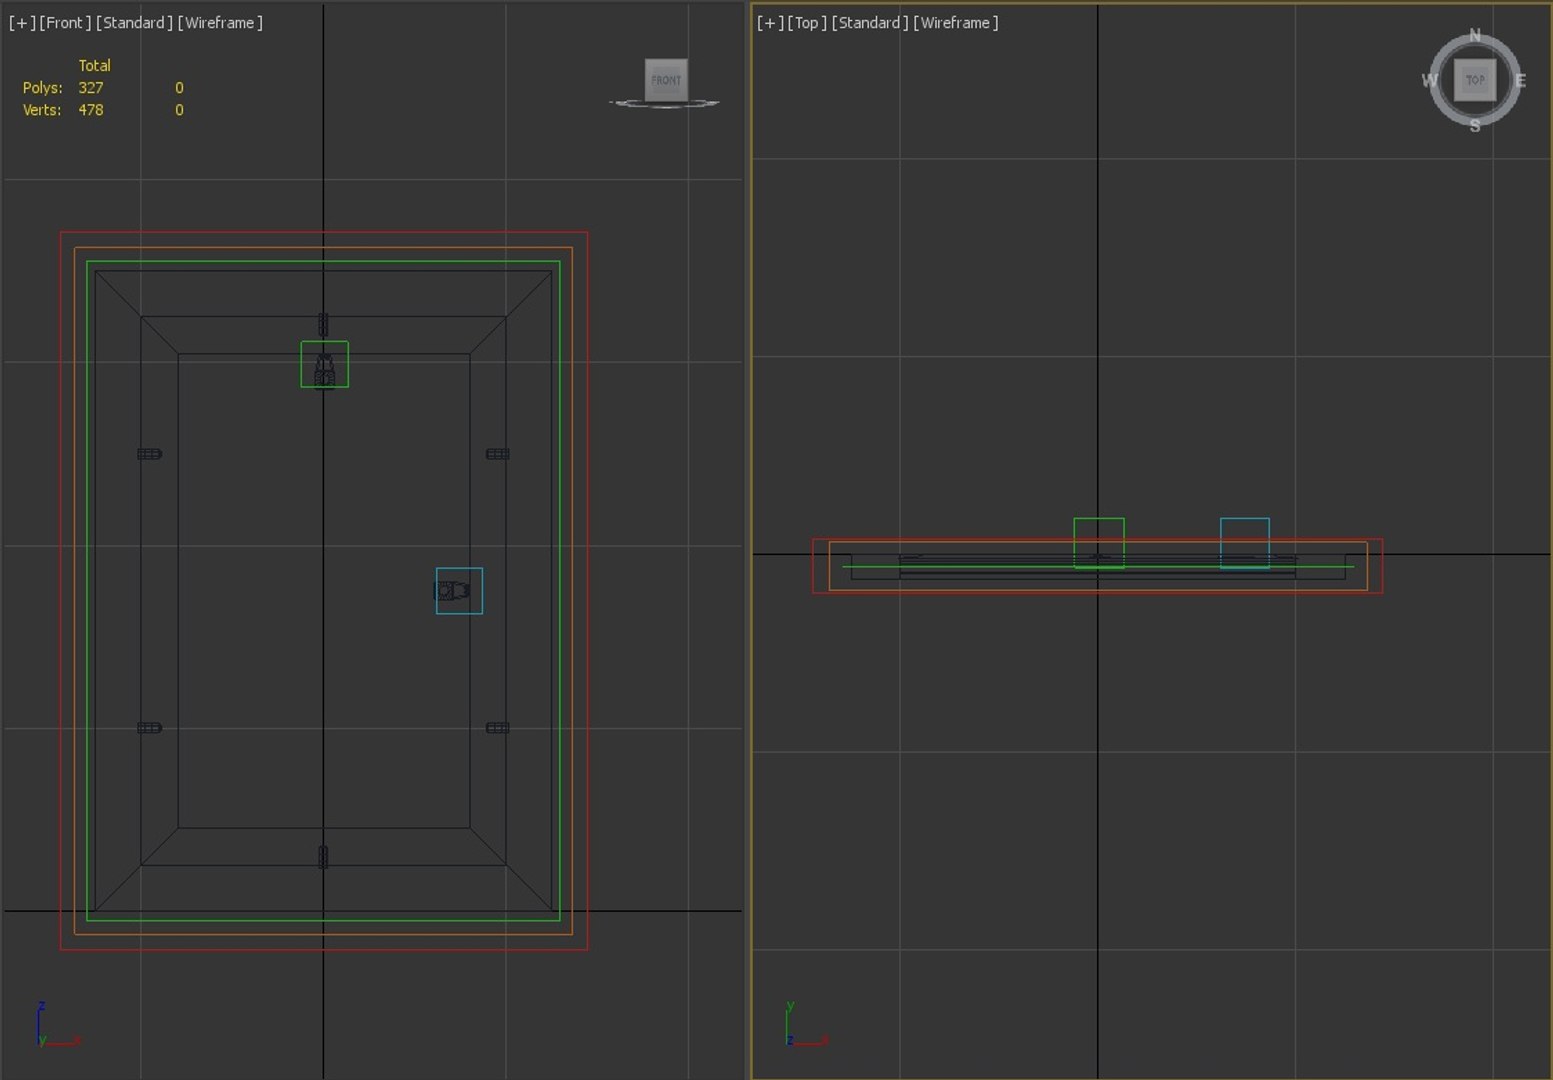Select the green square object in Top view

tap(1099, 543)
